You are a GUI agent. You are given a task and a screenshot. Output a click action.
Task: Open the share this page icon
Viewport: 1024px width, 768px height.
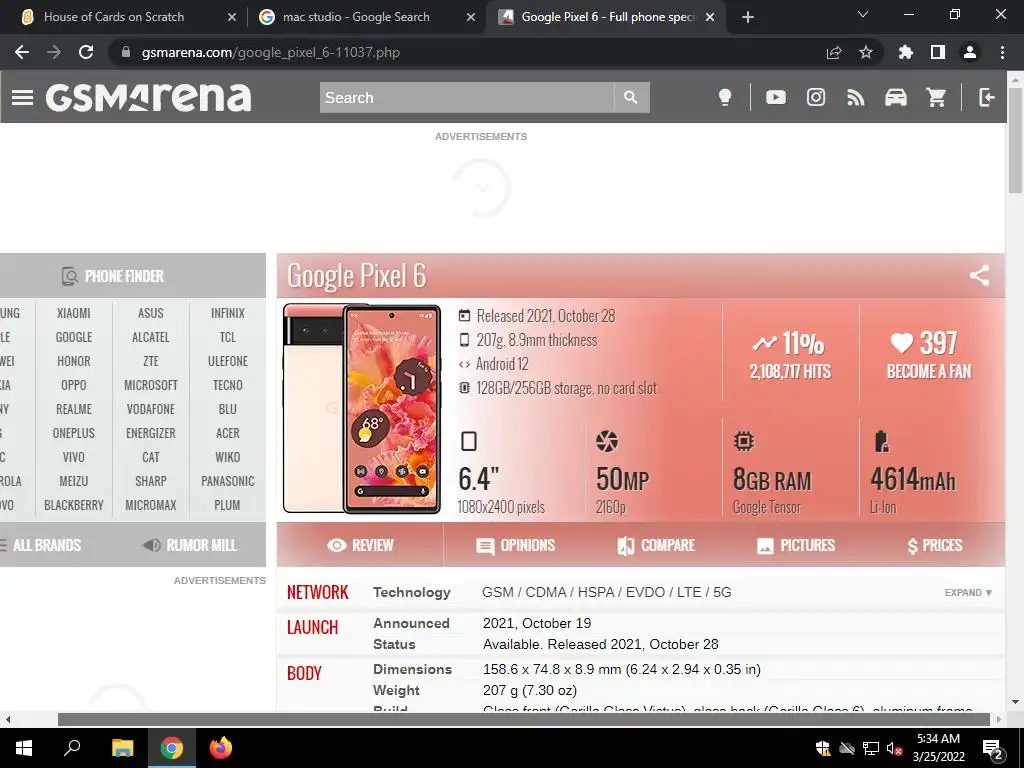(x=833, y=52)
